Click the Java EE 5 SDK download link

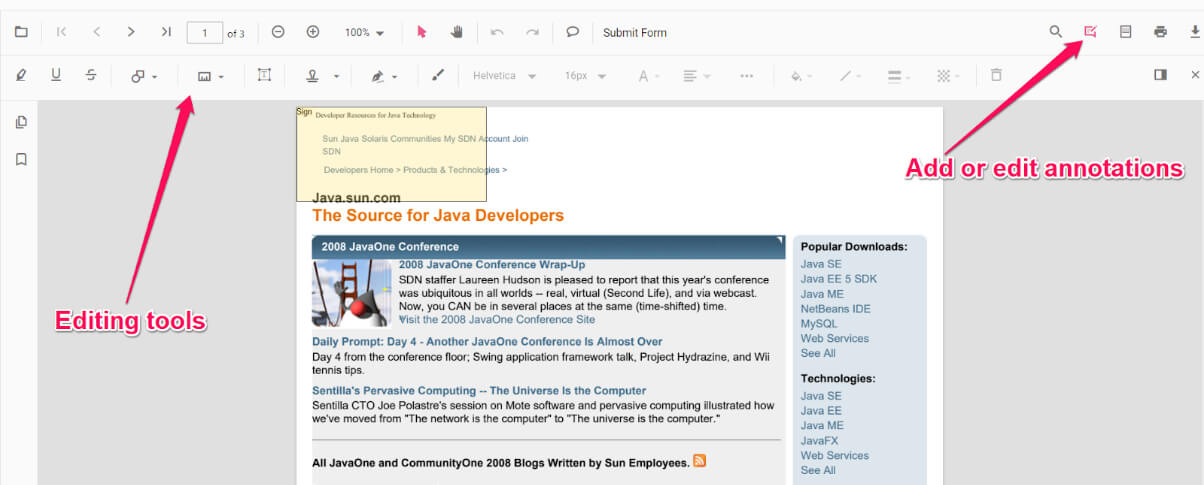[x=839, y=279]
